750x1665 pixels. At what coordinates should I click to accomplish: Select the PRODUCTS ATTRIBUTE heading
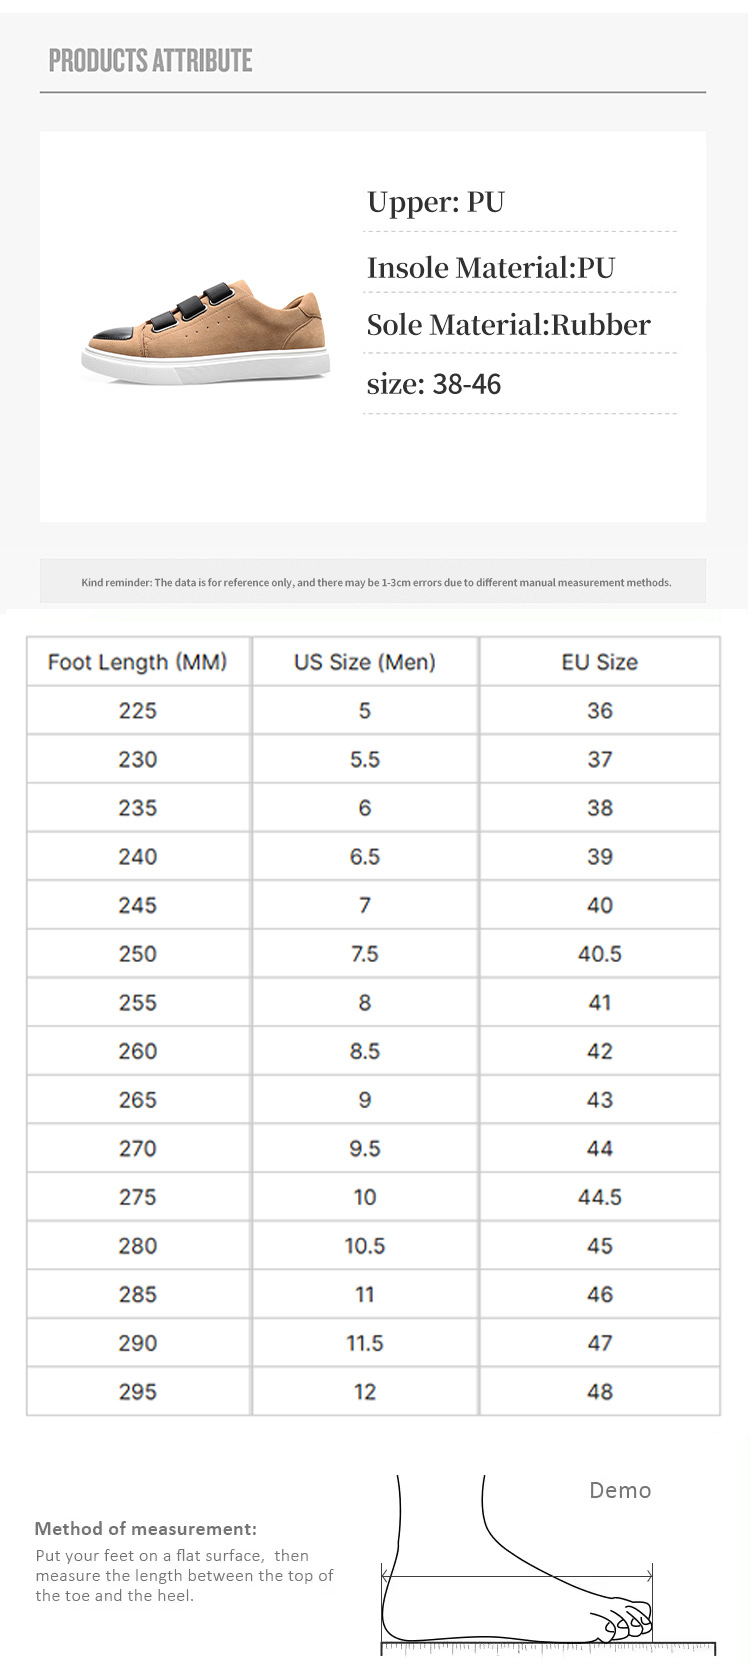[x=150, y=61]
